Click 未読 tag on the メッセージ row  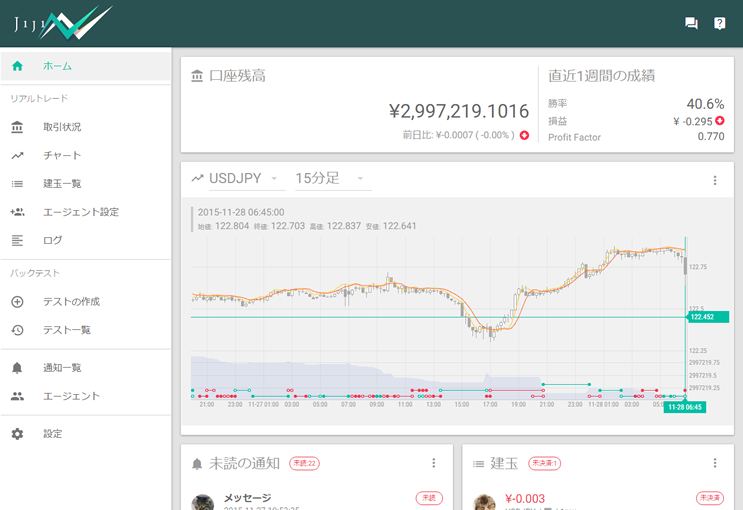coord(429,498)
